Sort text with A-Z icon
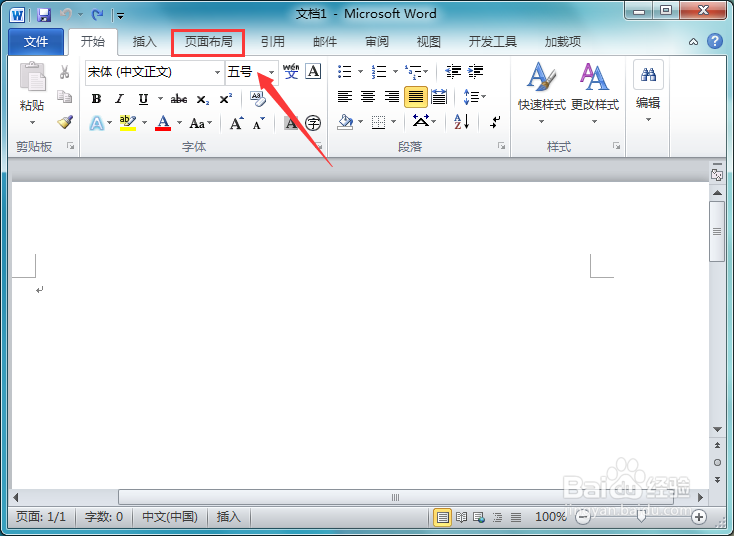The height and width of the screenshot is (536, 734). coord(462,122)
